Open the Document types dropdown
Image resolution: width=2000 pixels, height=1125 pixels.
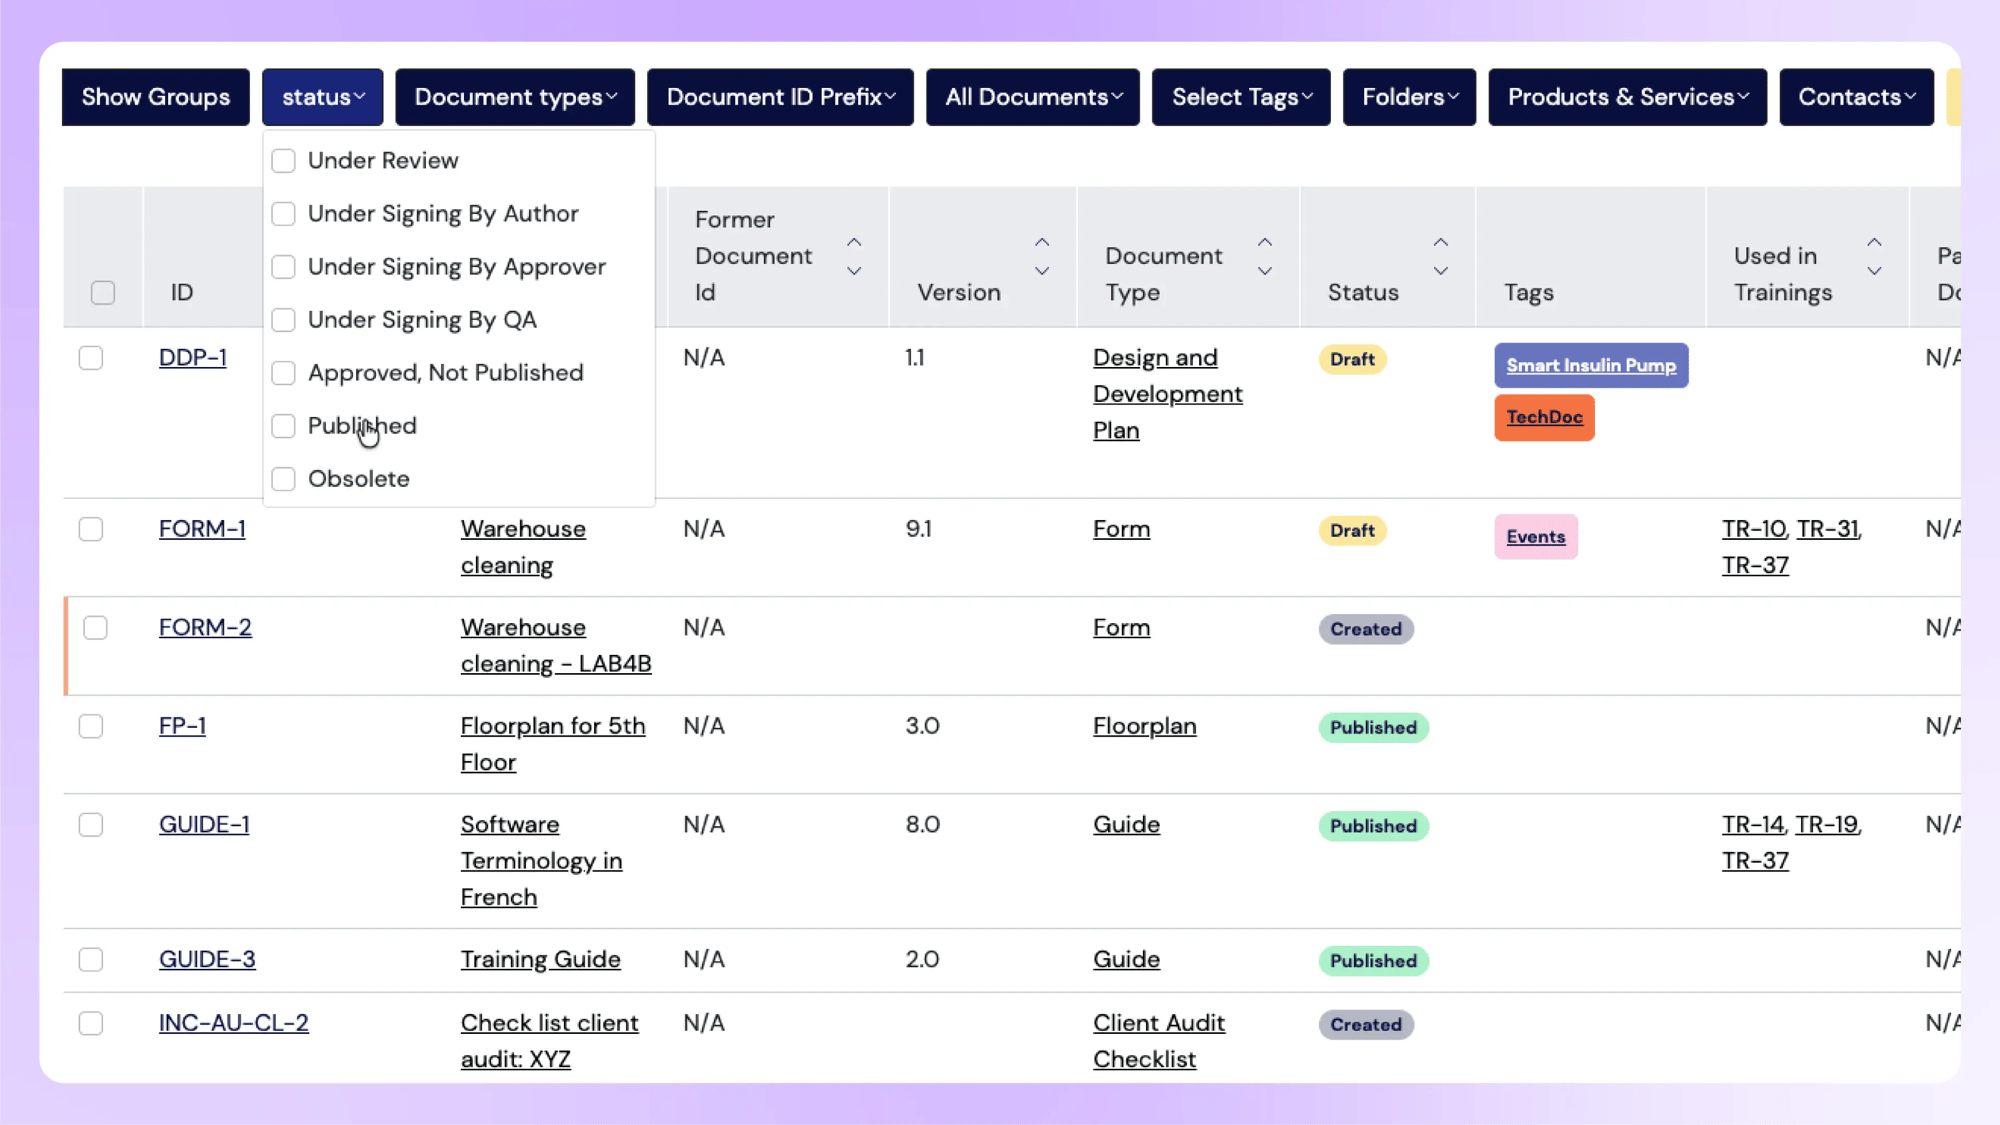click(x=515, y=97)
